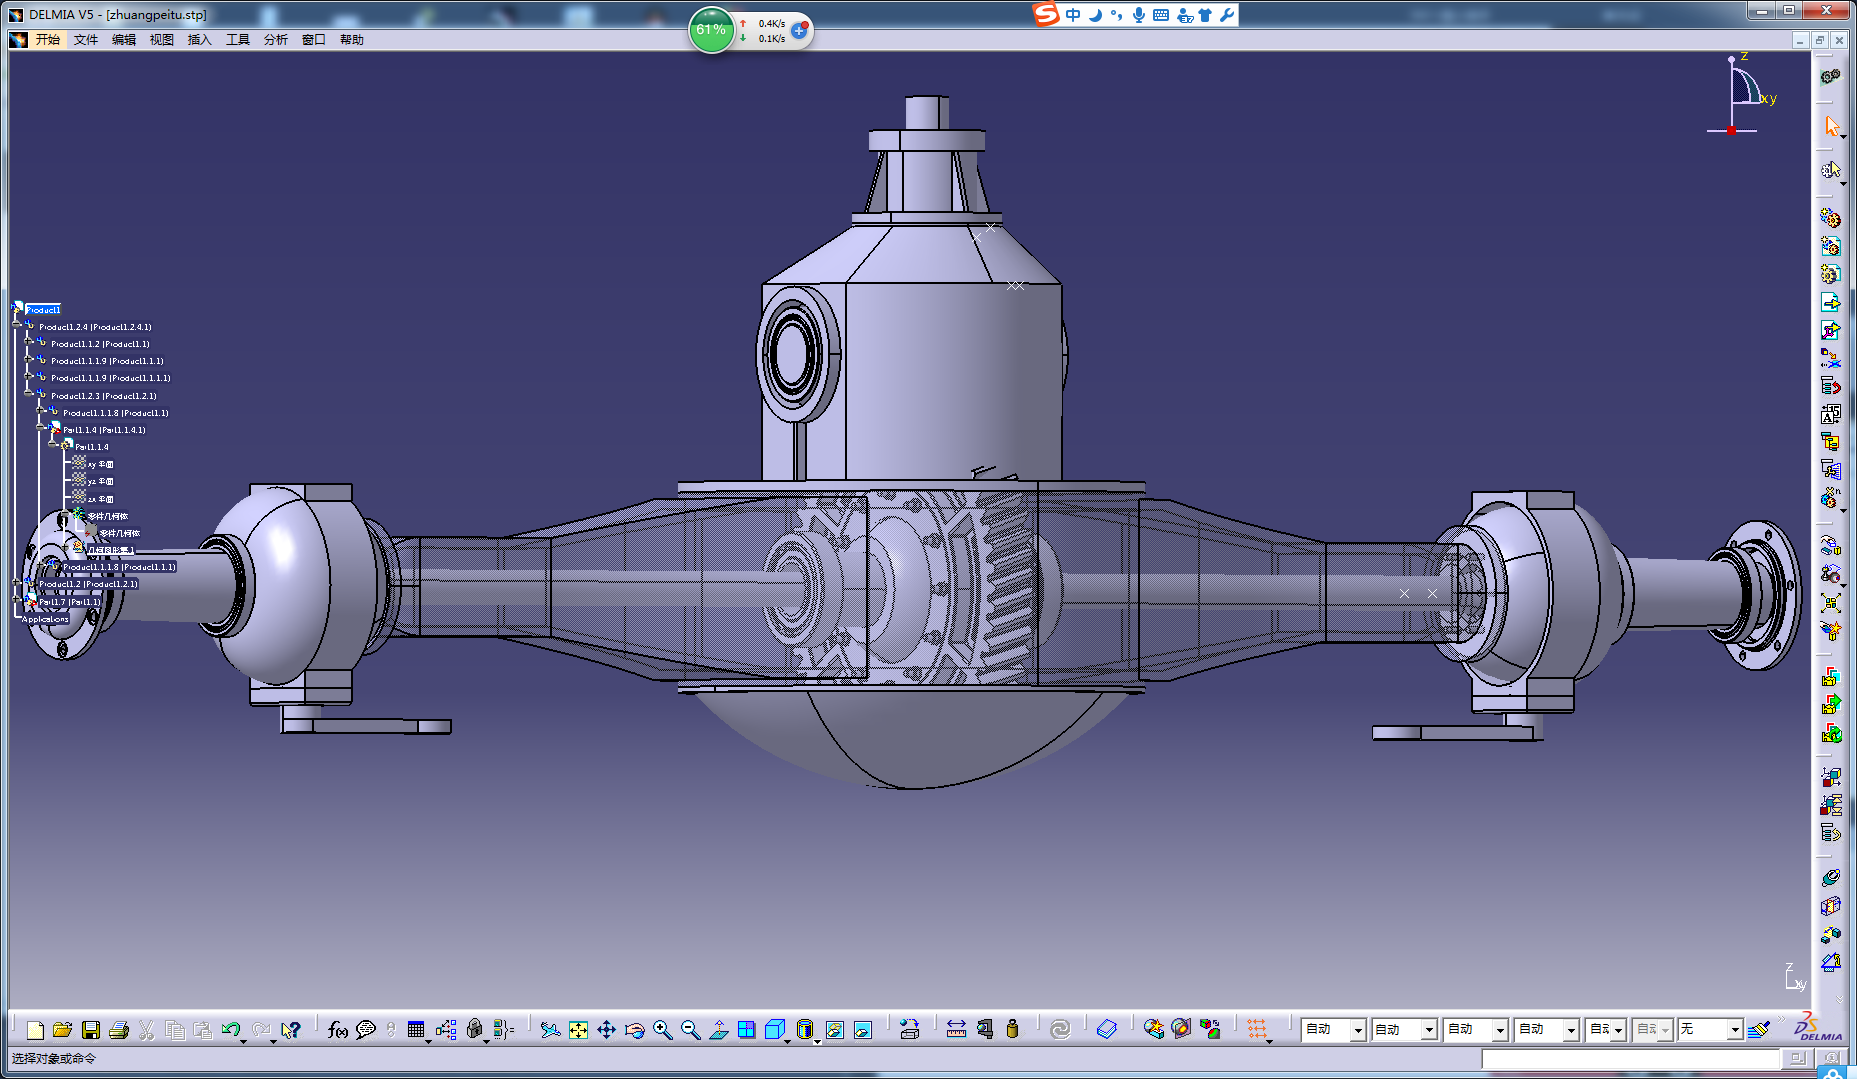Click the 3D compass in the viewport
This screenshot has width=1857, height=1079.
click(x=1743, y=95)
